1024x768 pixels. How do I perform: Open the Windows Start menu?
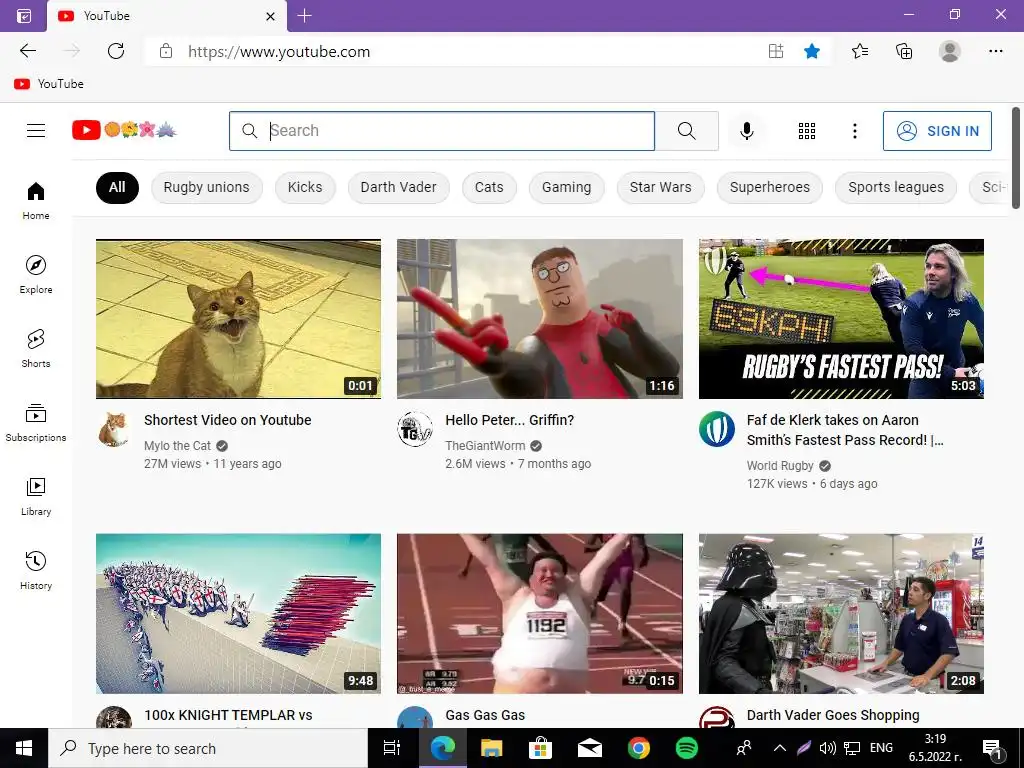[24, 748]
